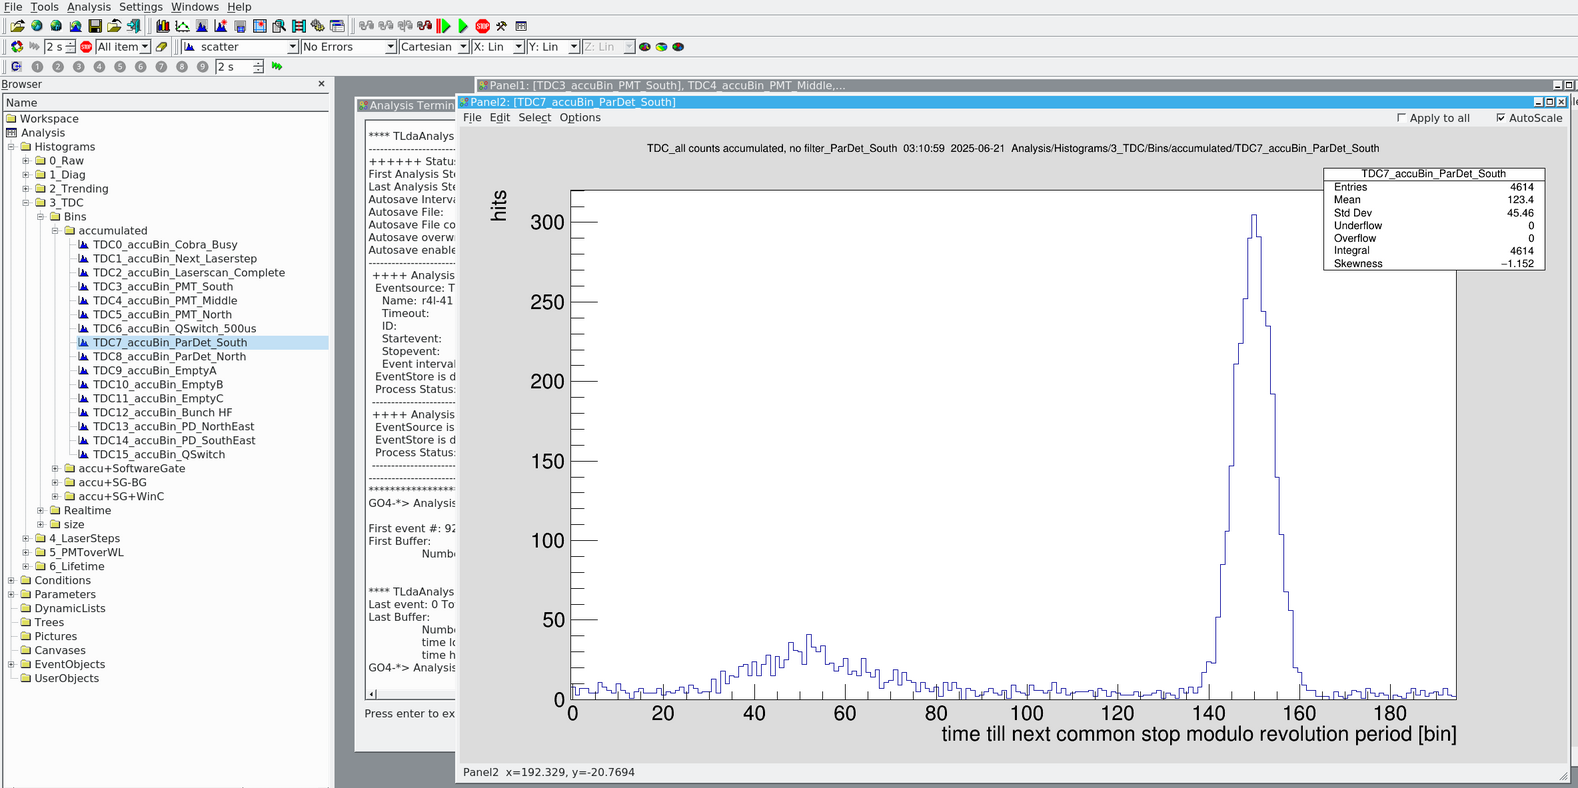Open Panel2's Options menu
This screenshot has width=1578, height=788.
pos(580,118)
